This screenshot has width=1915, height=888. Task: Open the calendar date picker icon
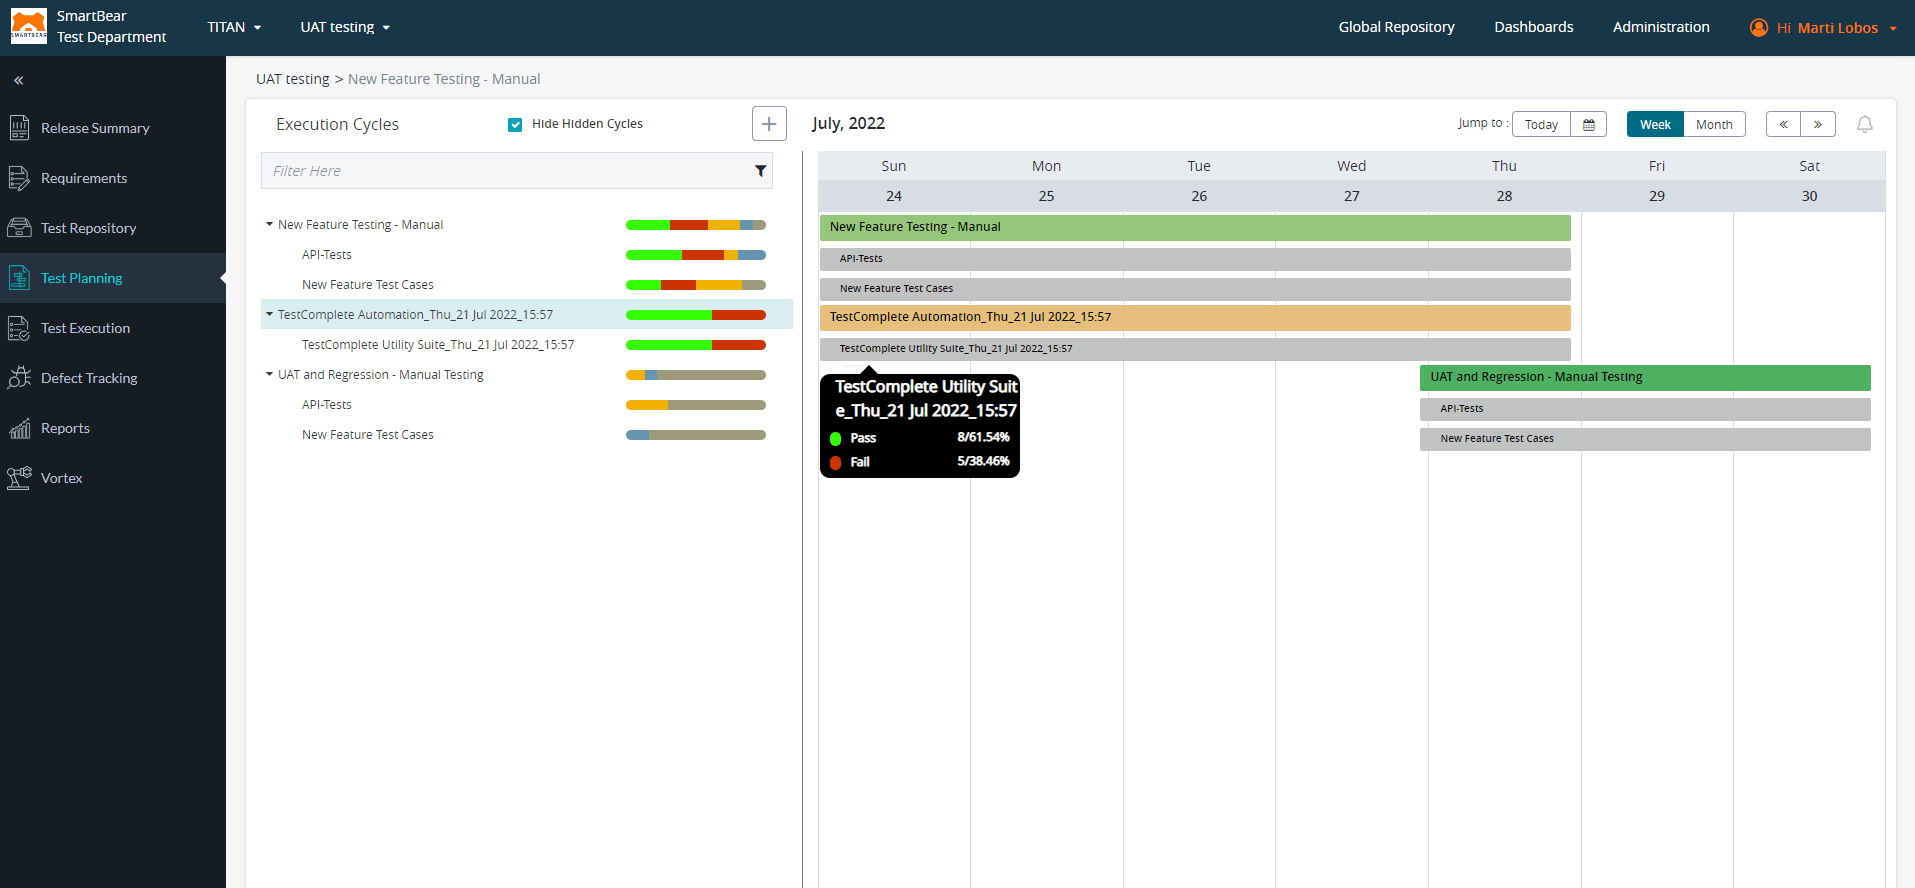click(1589, 124)
